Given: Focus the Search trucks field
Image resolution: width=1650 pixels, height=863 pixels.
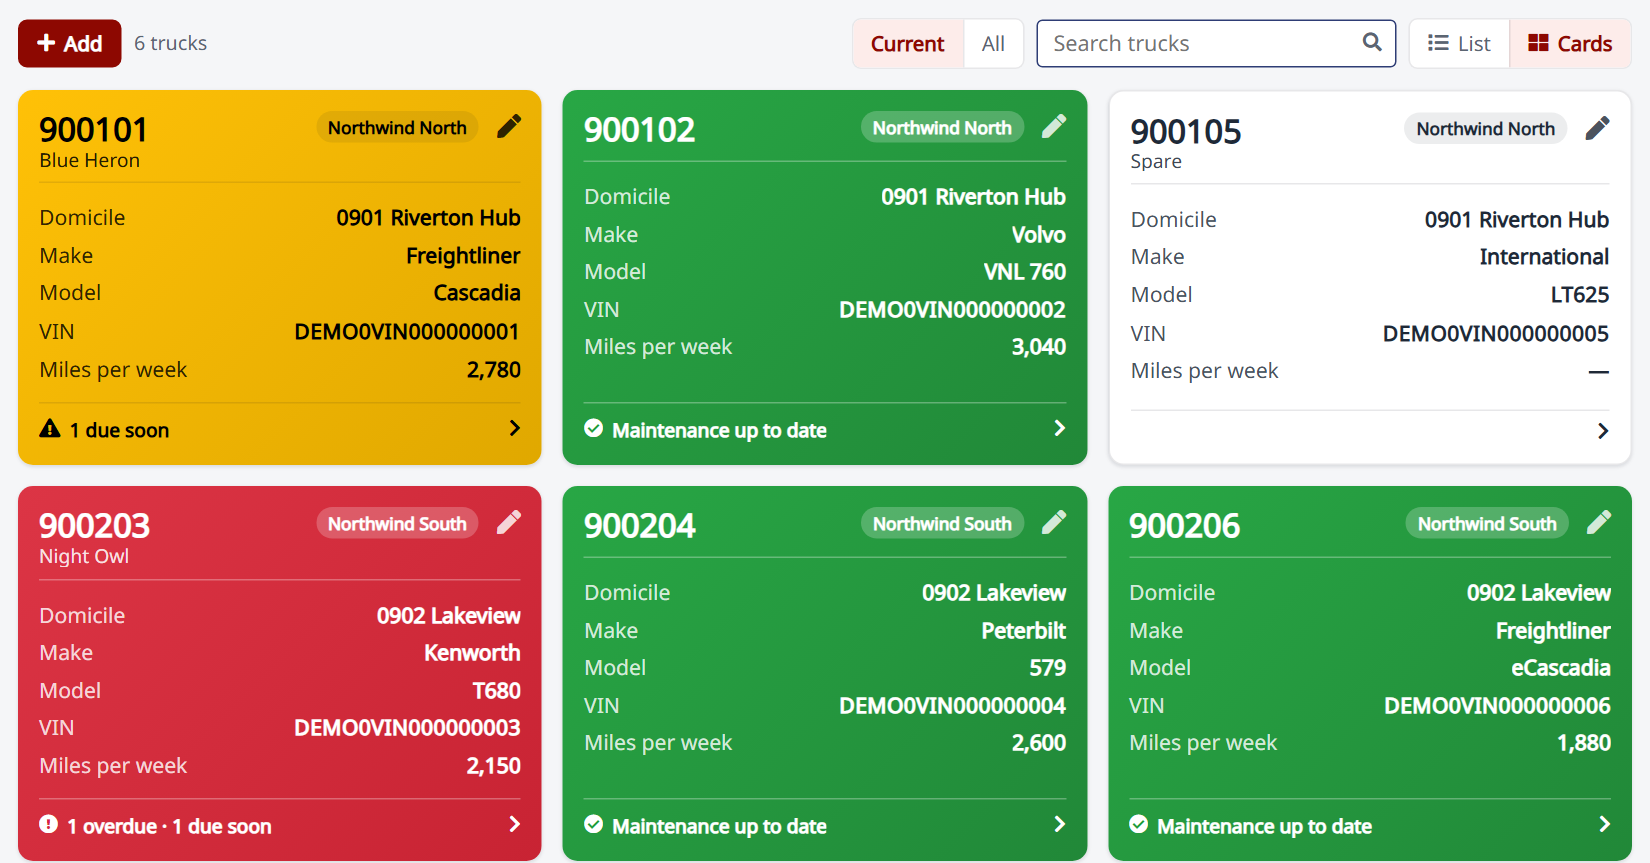Looking at the screenshot, I should tap(1216, 44).
